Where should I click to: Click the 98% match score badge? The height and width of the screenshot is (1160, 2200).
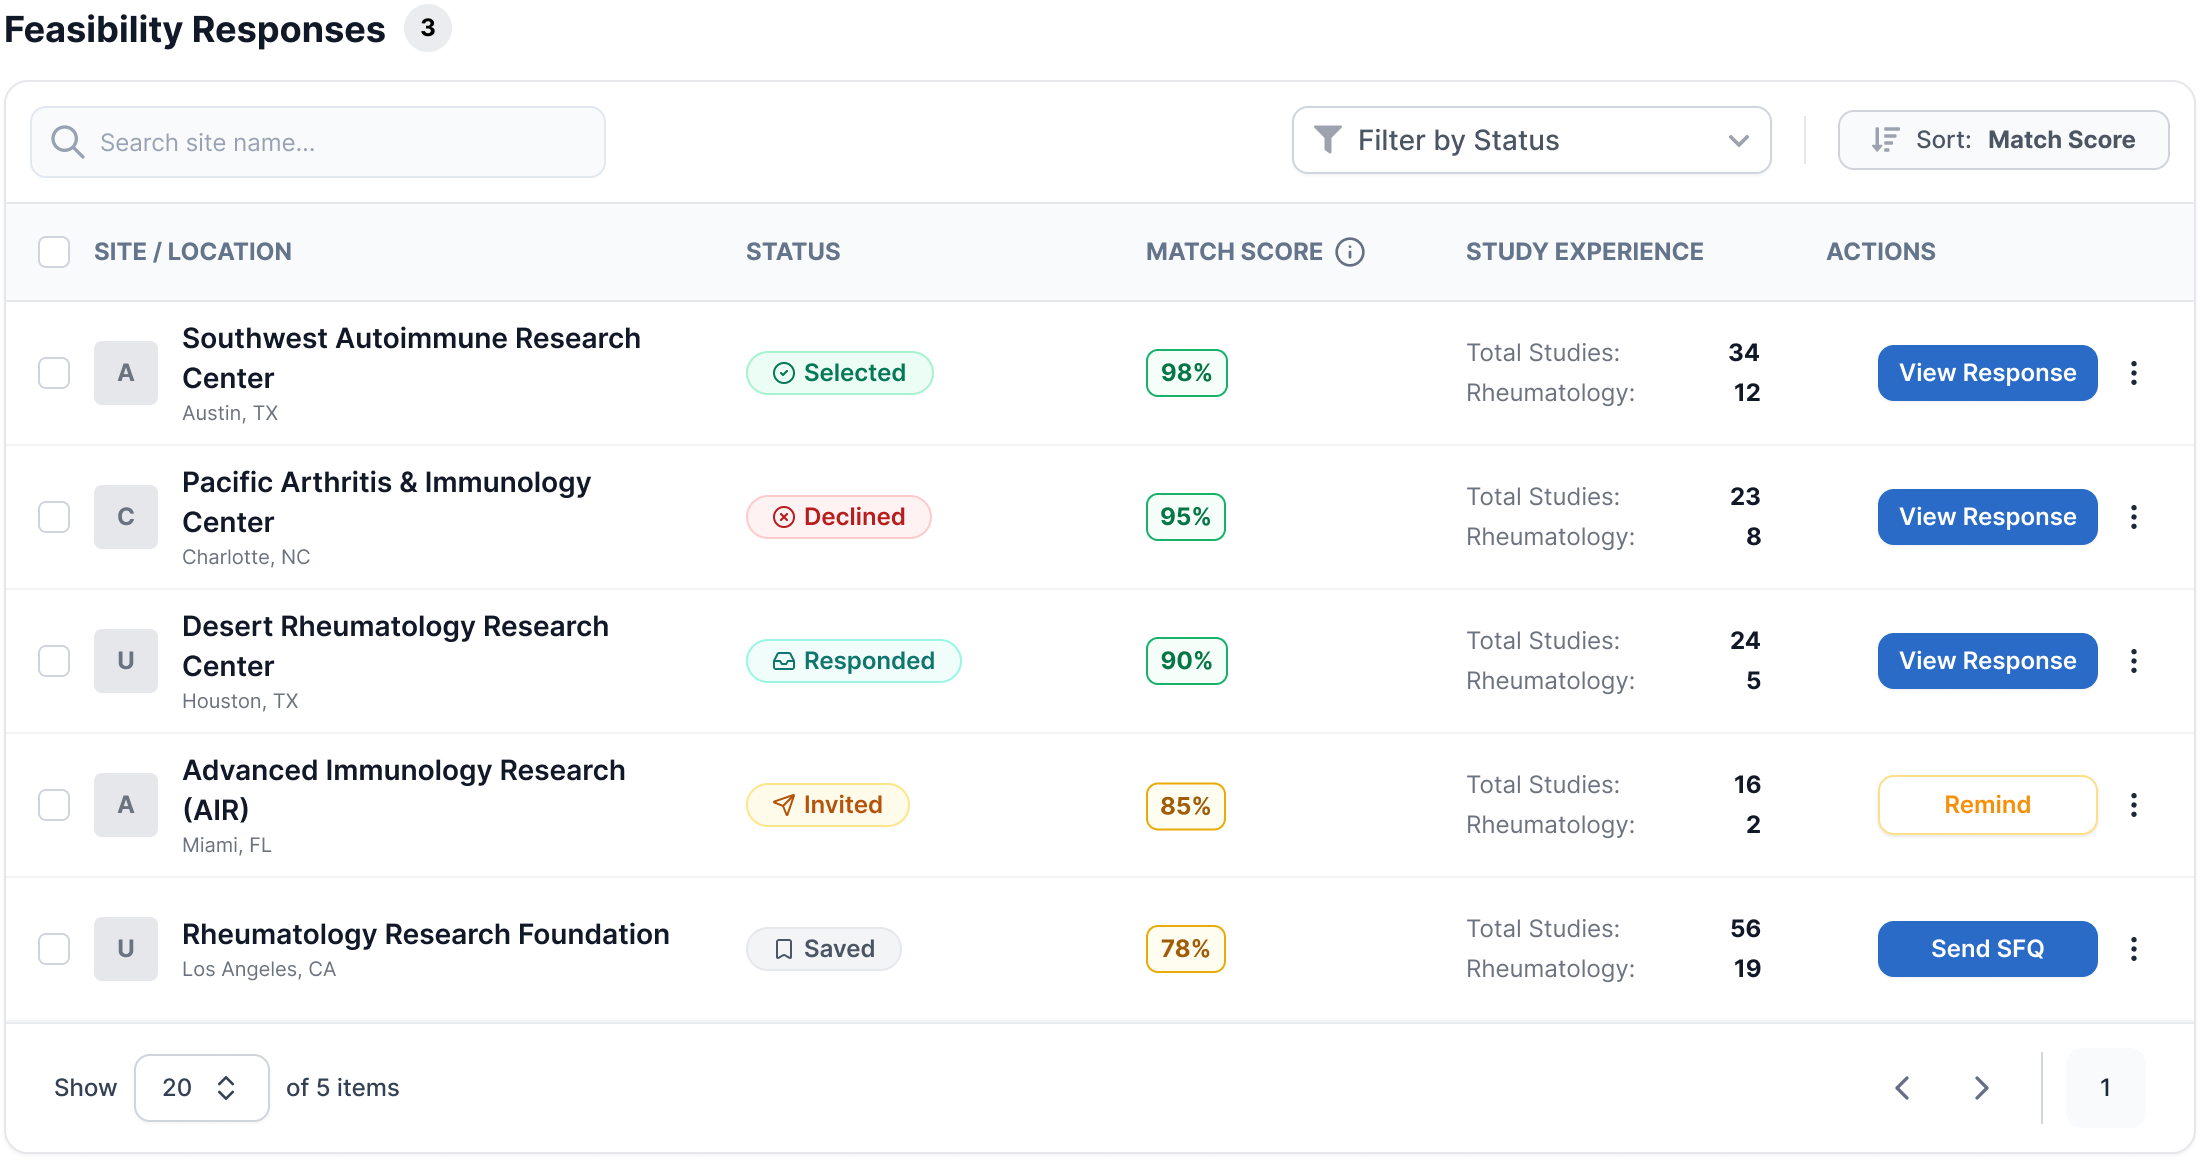[1186, 373]
